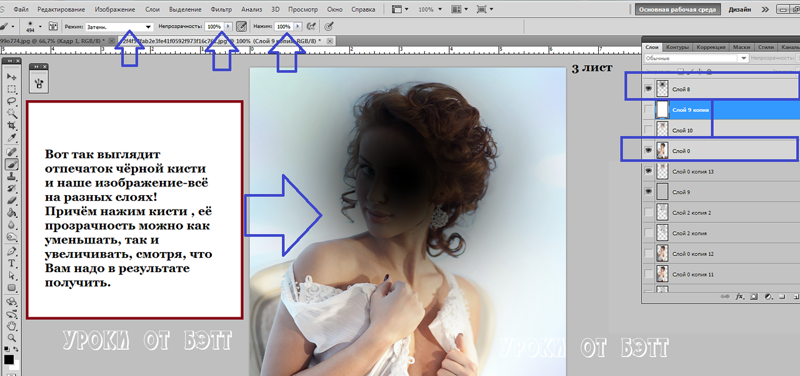Select the Zoom magnifier tool
Viewport: 800px width, 376px height.
12,337
